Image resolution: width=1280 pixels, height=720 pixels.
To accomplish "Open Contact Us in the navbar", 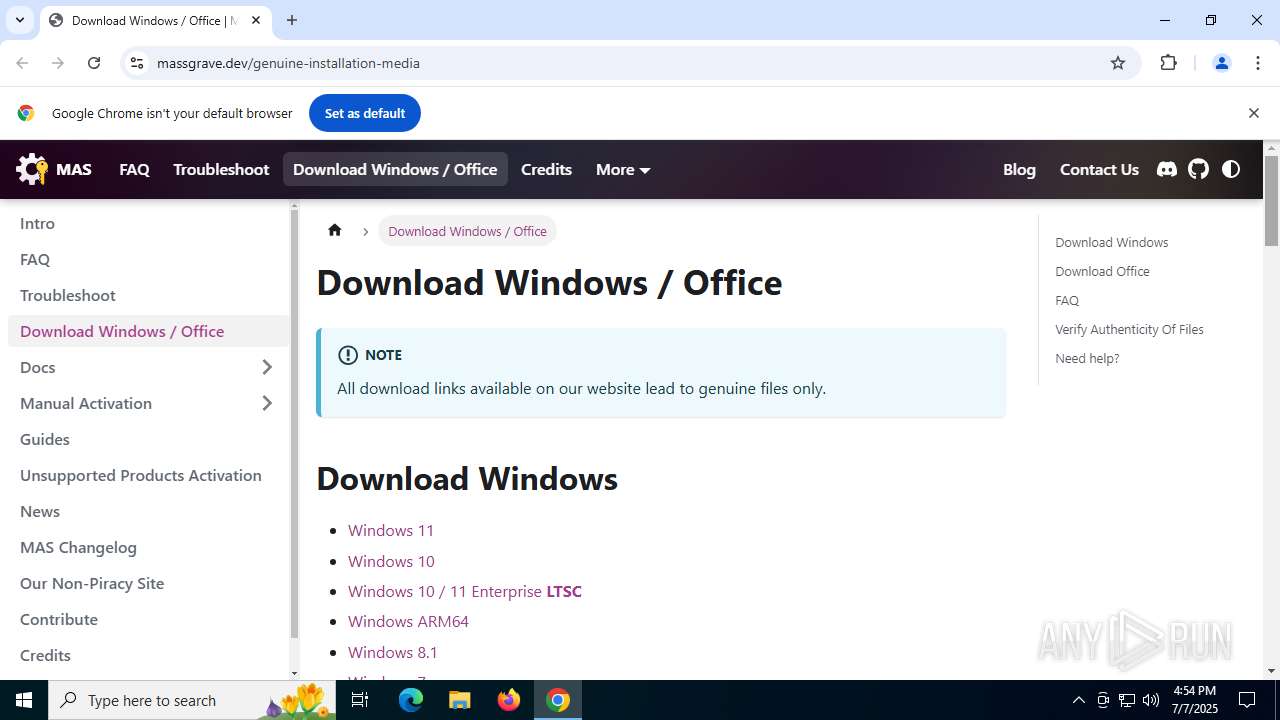I will pyautogui.click(x=1099, y=169).
